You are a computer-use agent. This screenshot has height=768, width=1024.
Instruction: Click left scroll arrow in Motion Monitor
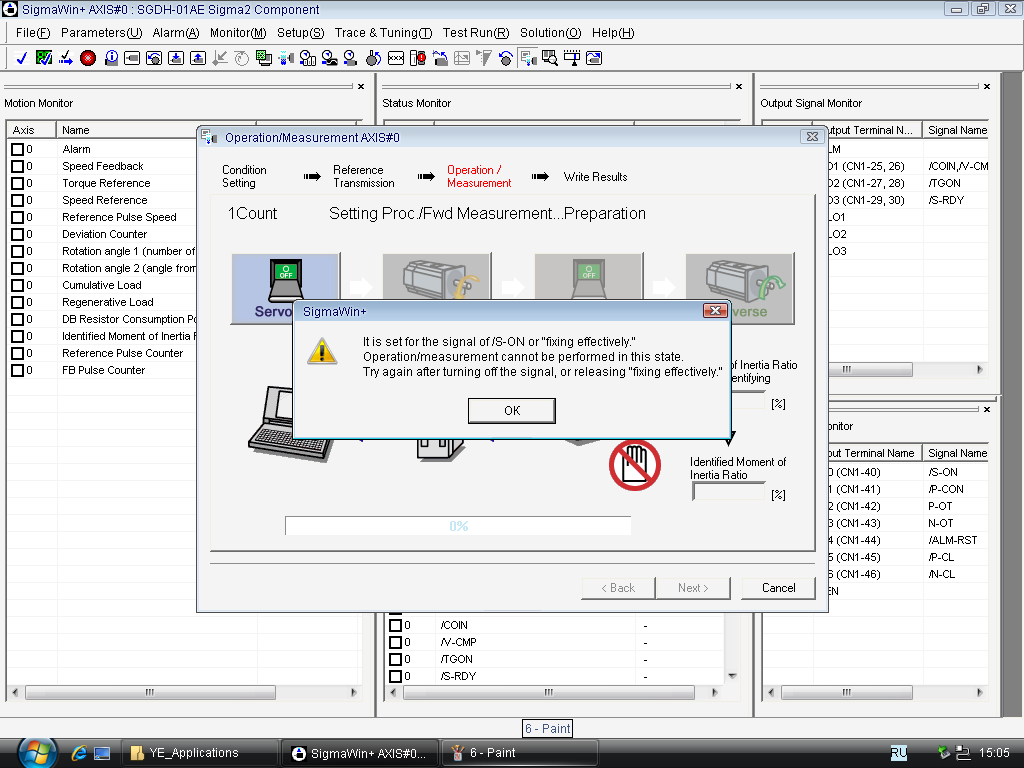point(15,692)
